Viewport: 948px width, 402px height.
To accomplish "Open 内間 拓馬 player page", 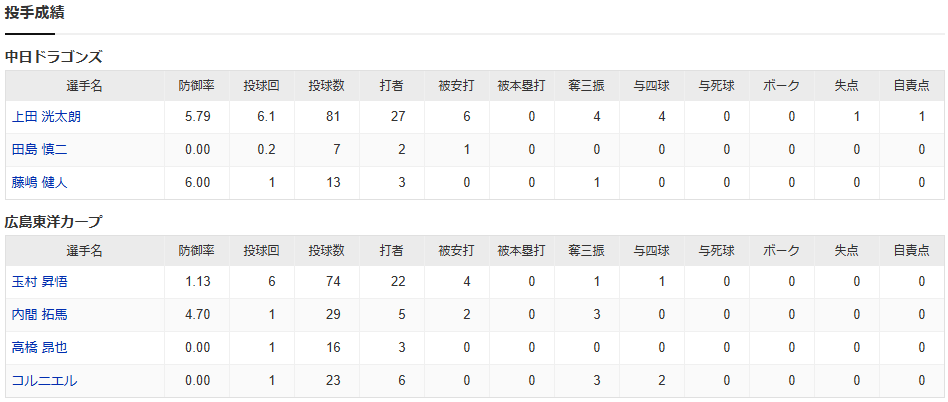I will click(39, 315).
